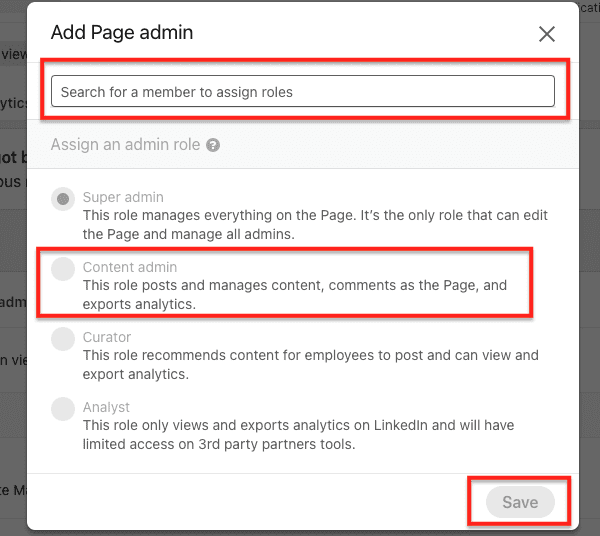Focus the member search field
Screen dimensions: 600x536
303,91
